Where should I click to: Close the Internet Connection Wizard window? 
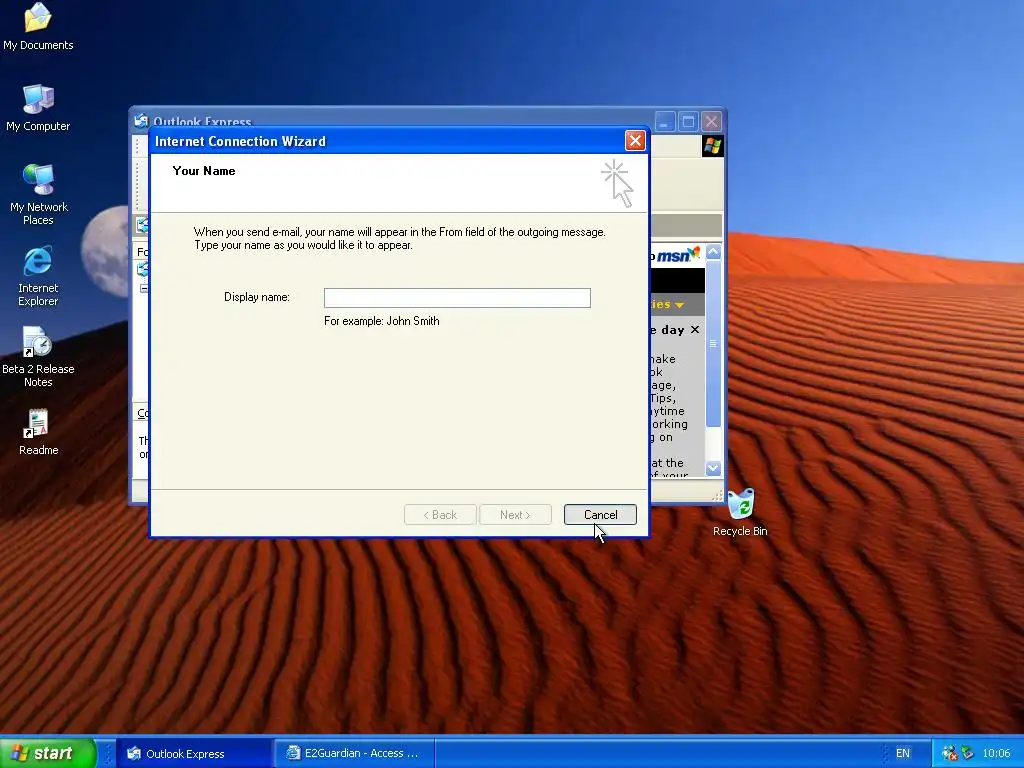click(635, 141)
